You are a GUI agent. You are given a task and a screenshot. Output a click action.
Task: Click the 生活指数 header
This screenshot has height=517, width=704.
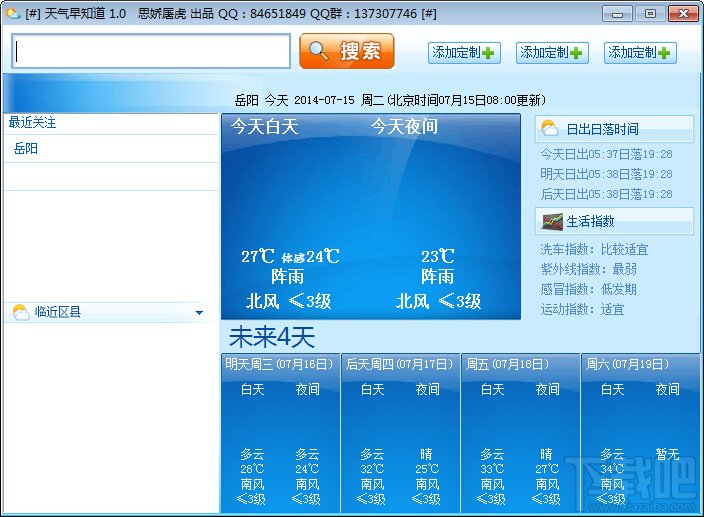pos(614,221)
